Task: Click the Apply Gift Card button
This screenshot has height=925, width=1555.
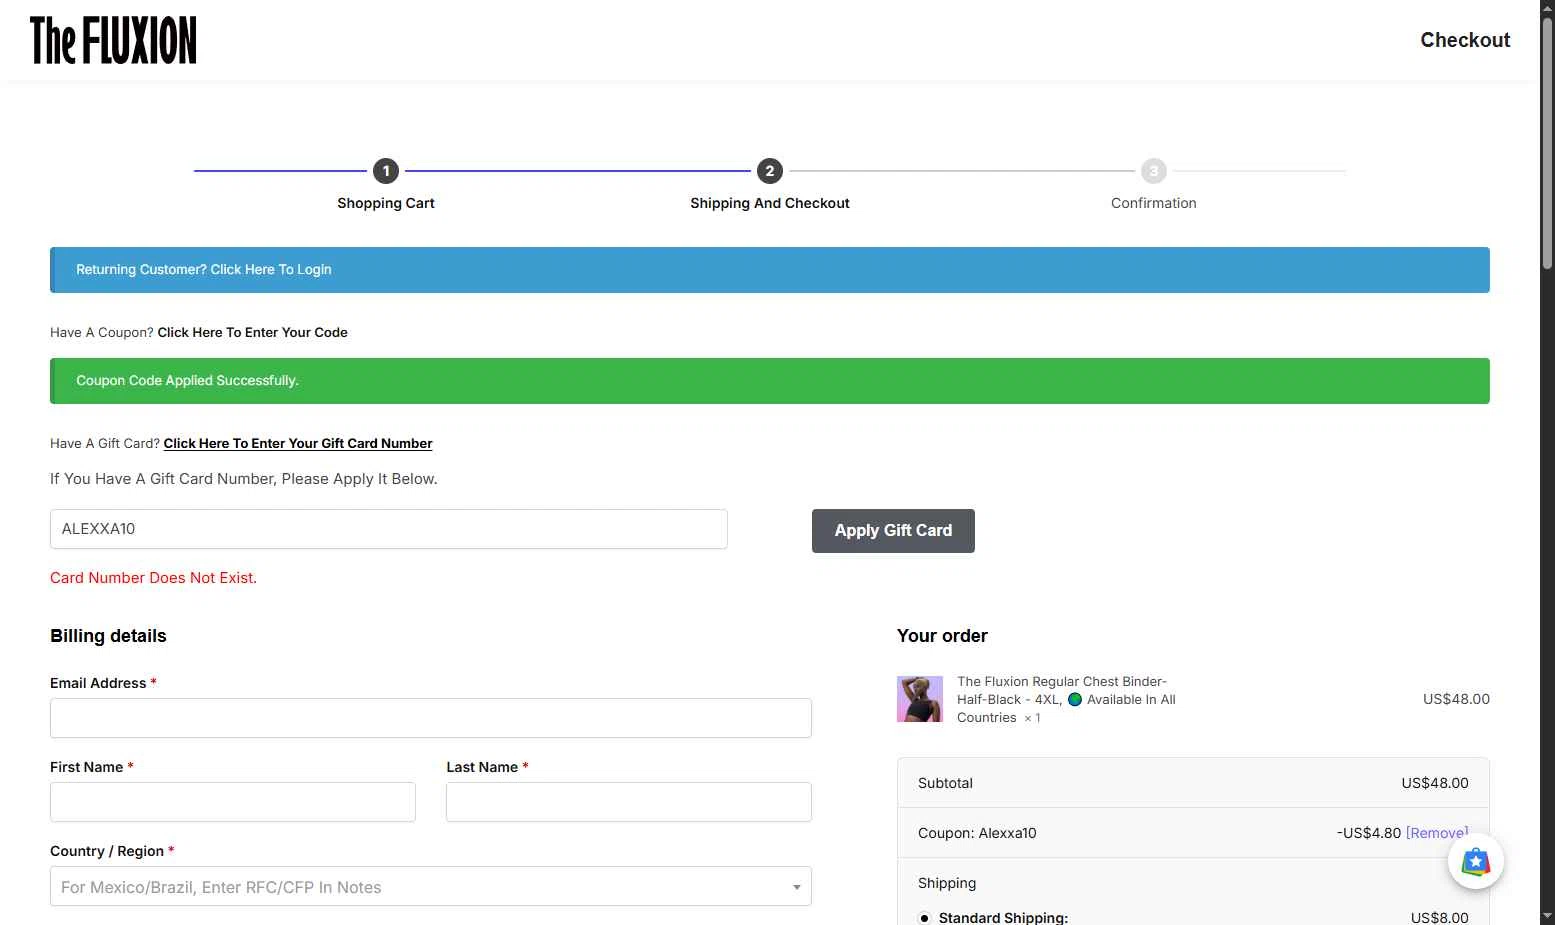Action: [893, 531]
